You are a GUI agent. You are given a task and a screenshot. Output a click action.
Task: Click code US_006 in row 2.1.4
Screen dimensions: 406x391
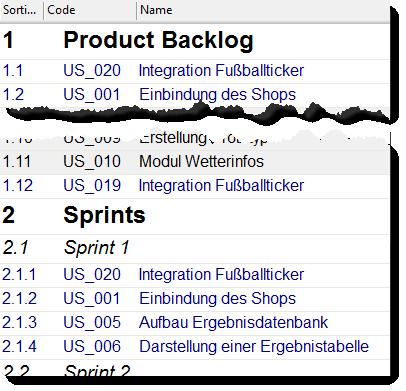(x=92, y=347)
